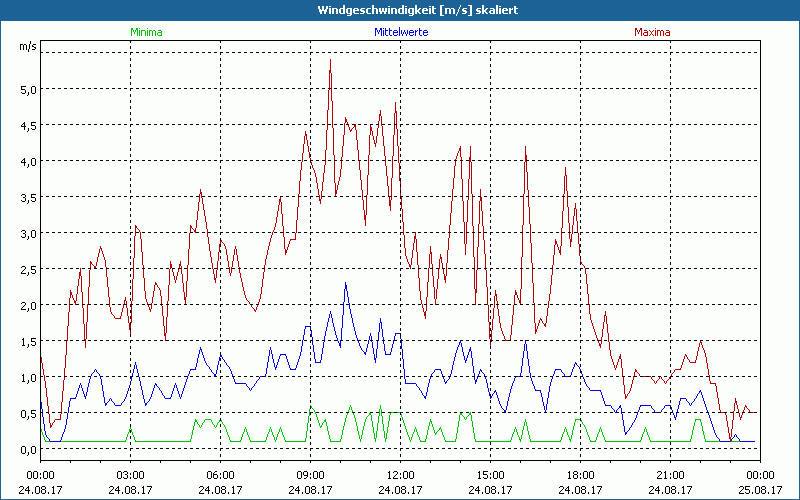Screen dimensions: 800x500
Task: Click the 3,5 y-axis tick label
Action: tap(28, 197)
